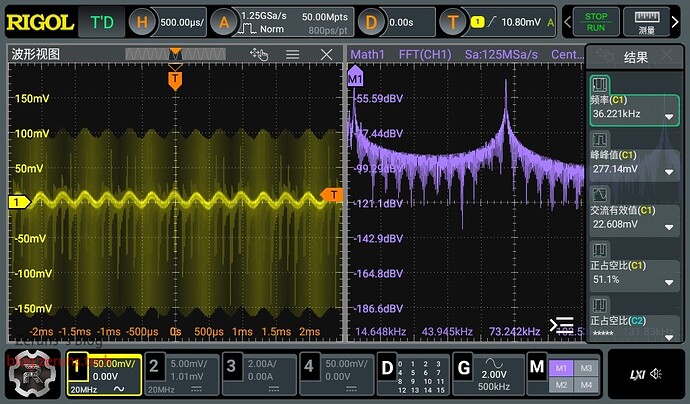The width and height of the screenshot is (690, 404).
Task: Expand the 交流有效值 AC RMS dropdown
Action: coord(669,226)
